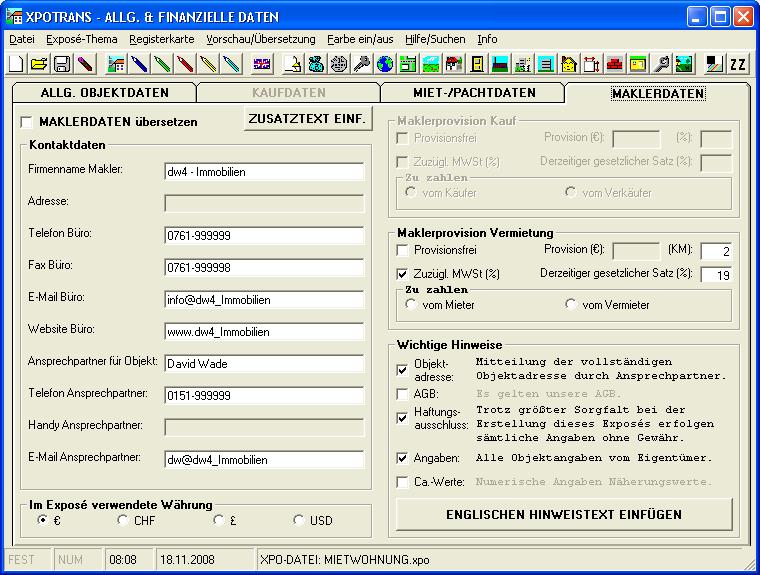Open the Vorschau/Übersetzung menu
Image resolution: width=760 pixels, height=575 pixels.
click(x=260, y=39)
